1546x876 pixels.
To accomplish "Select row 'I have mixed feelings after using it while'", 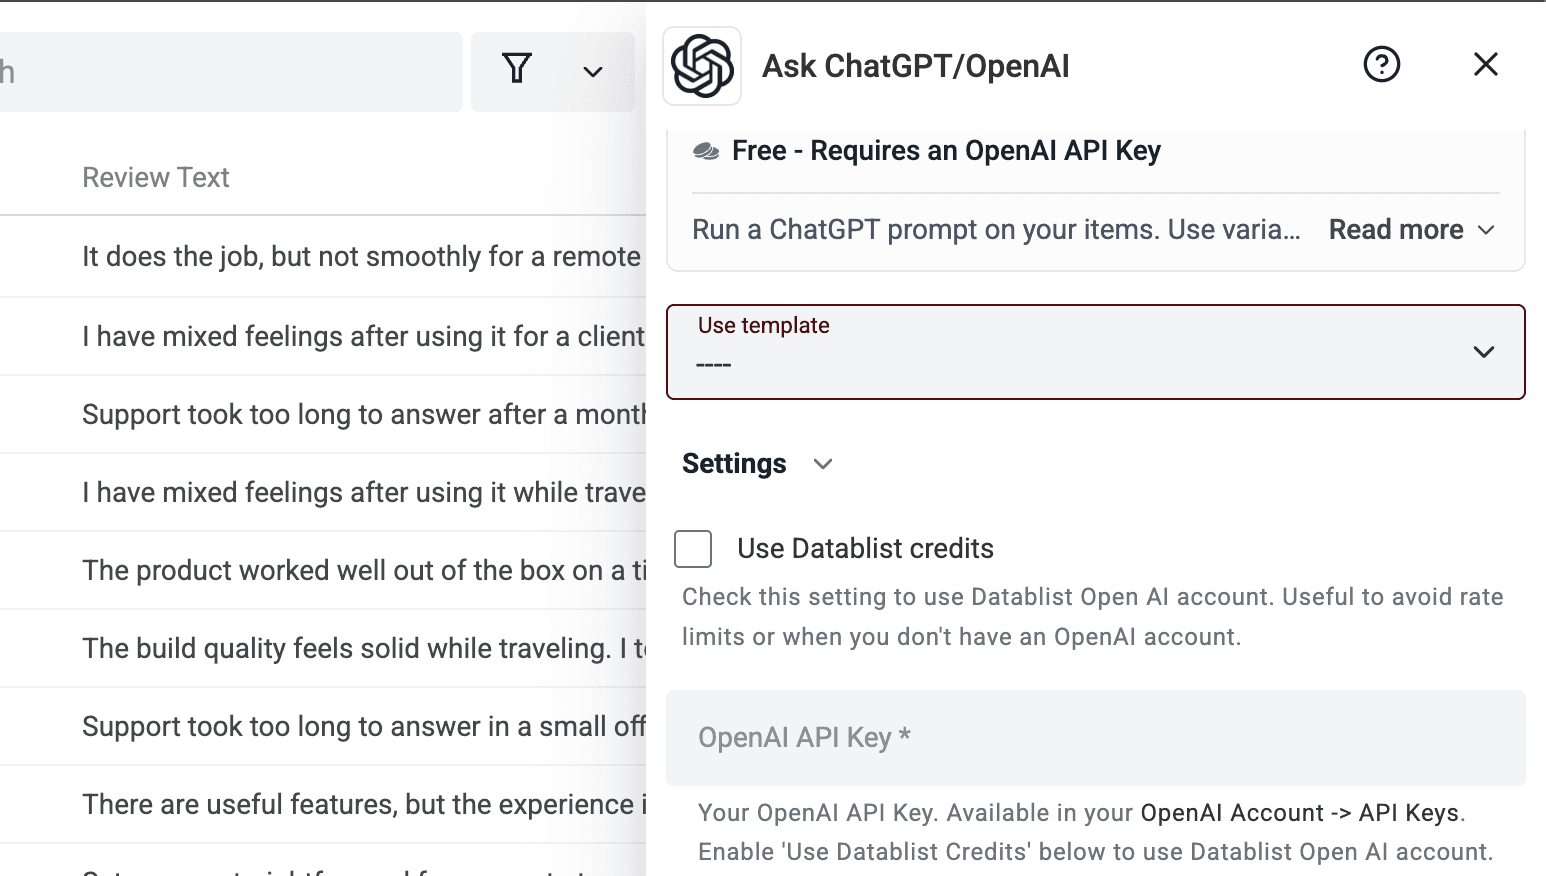I will 323,492.
